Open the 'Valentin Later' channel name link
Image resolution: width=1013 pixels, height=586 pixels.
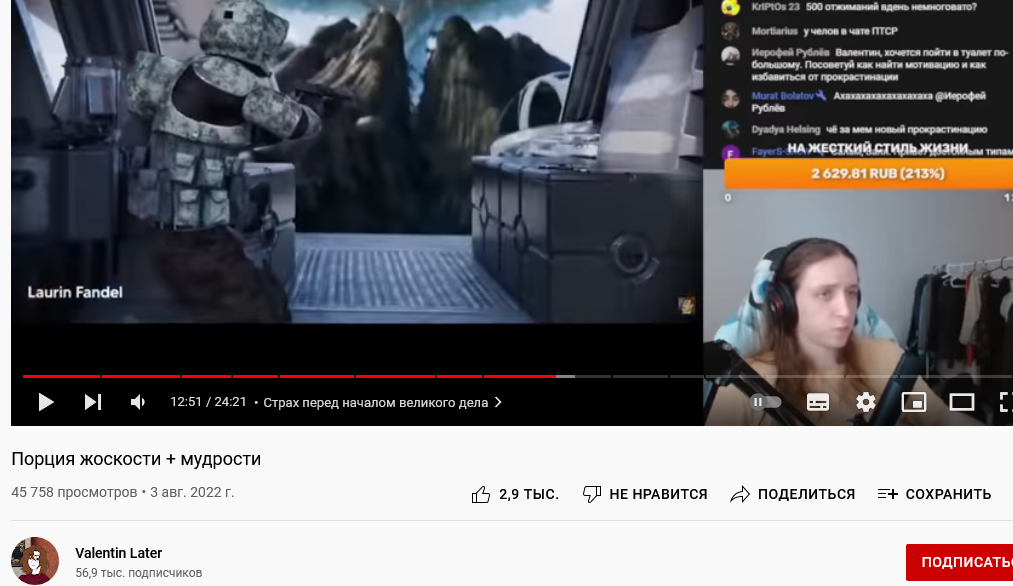[118, 553]
